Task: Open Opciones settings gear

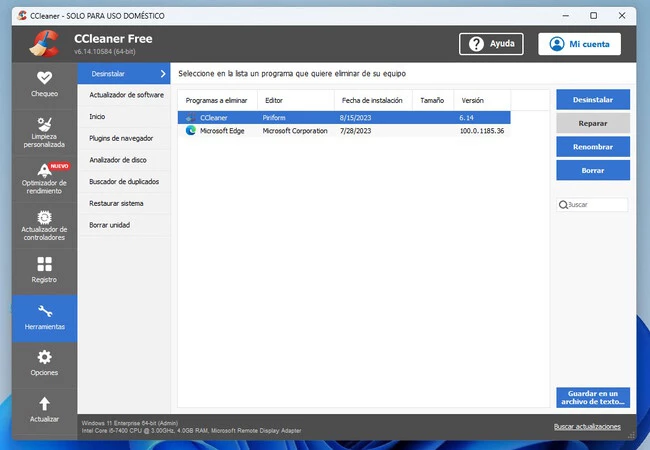Action: (44, 357)
